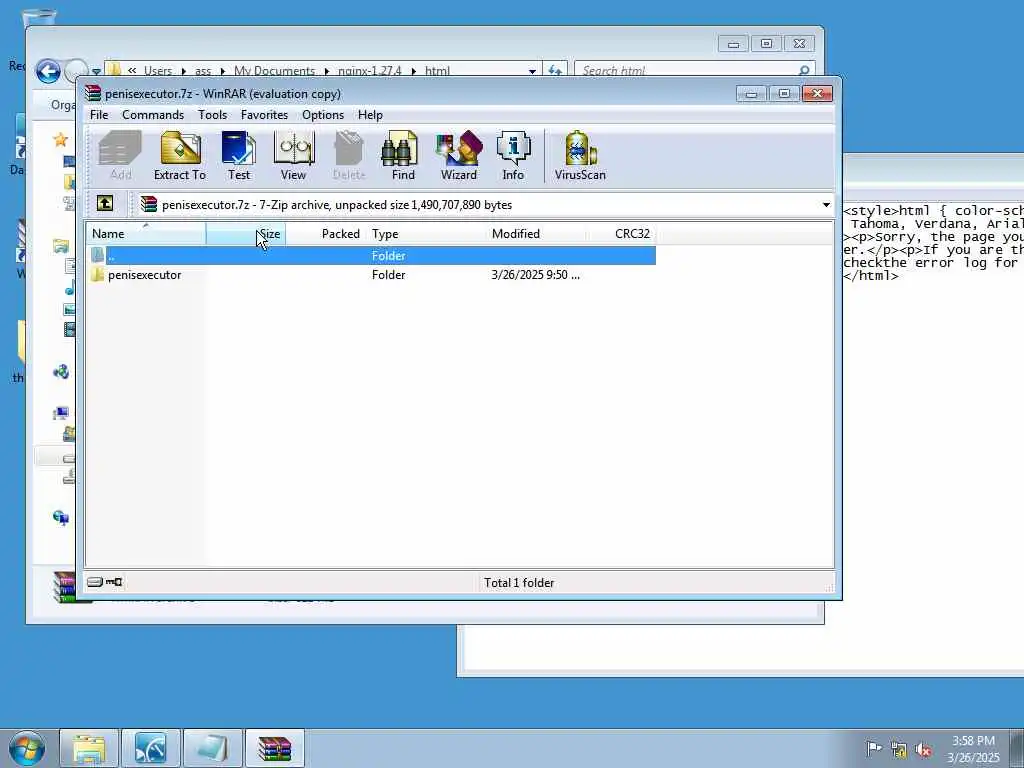
Task: Click Favorites star in Explorer sidebar
Action: click(61, 139)
